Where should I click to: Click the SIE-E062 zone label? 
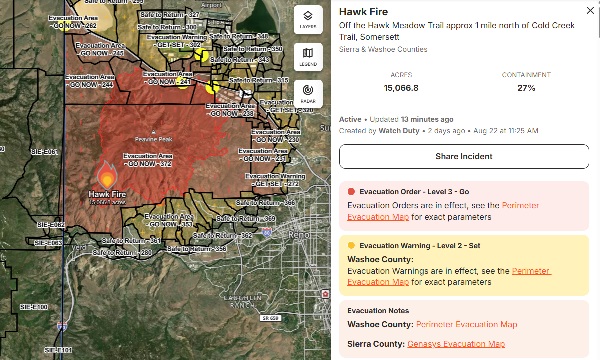(51, 225)
